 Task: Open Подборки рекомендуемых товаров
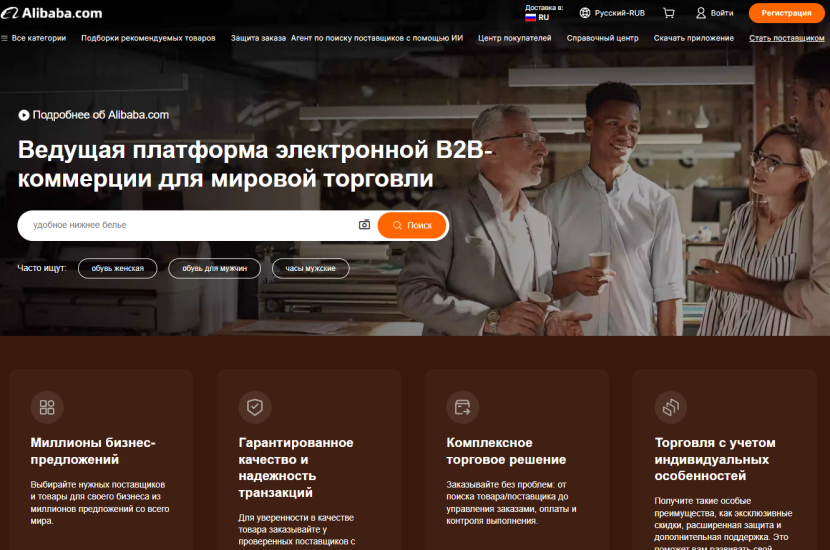(x=148, y=38)
